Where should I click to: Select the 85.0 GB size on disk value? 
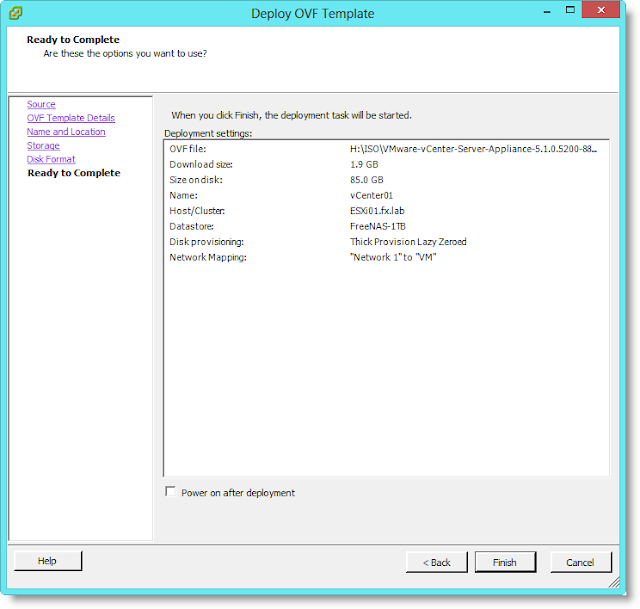pos(367,180)
